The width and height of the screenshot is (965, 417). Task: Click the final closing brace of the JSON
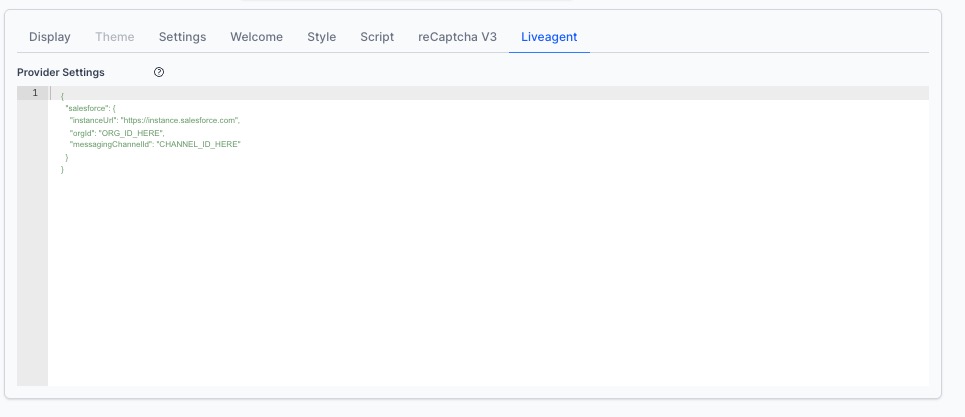(62, 169)
